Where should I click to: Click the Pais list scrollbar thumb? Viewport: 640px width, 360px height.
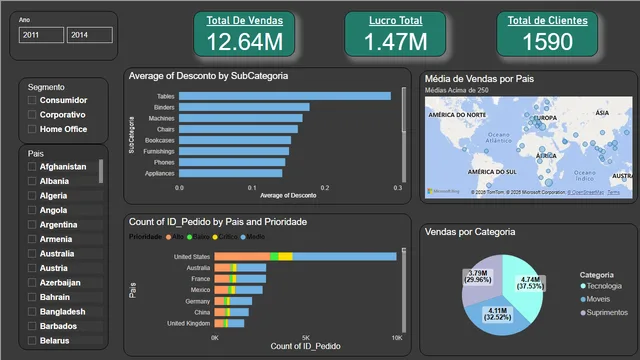coord(101,171)
